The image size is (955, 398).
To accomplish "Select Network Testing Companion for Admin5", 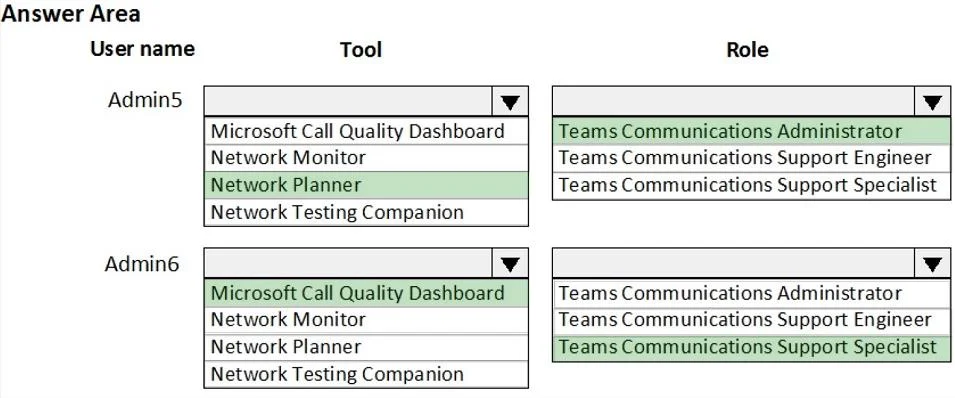I will click(366, 212).
